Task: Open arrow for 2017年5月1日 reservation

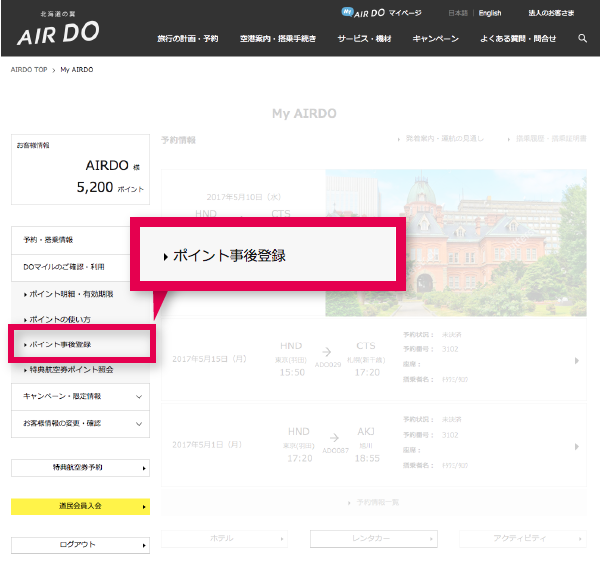Action: 577,447
